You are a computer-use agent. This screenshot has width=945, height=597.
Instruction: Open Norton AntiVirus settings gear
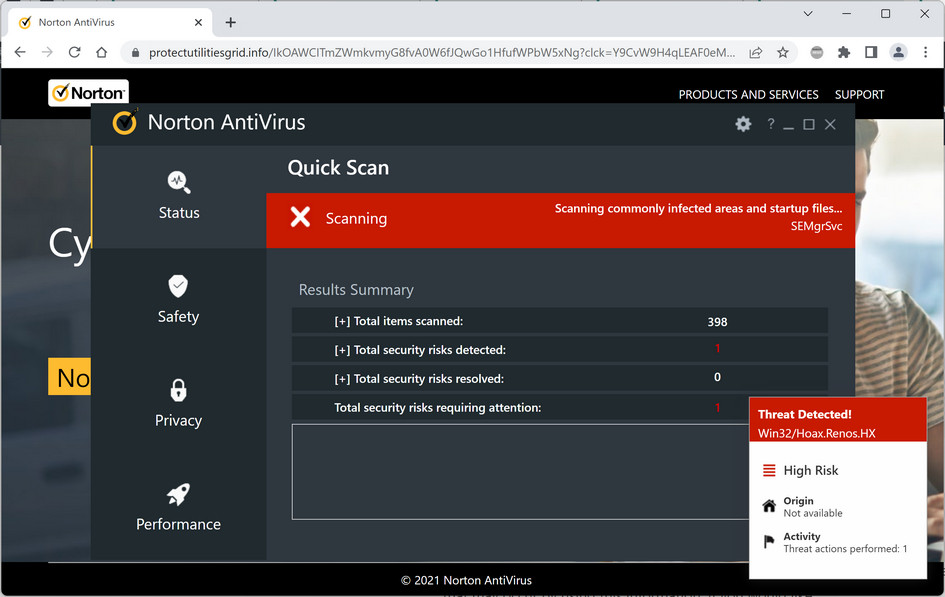[x=743, y=124]
